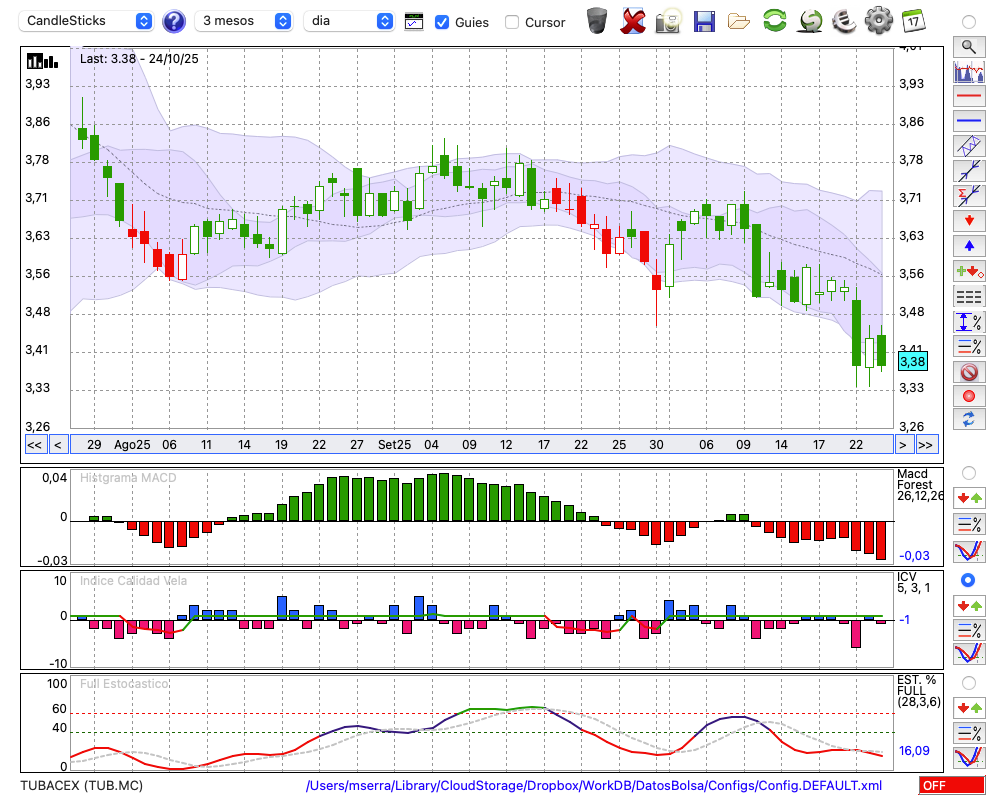
Task: Click the red record dot button
Action: coord(969,396)
